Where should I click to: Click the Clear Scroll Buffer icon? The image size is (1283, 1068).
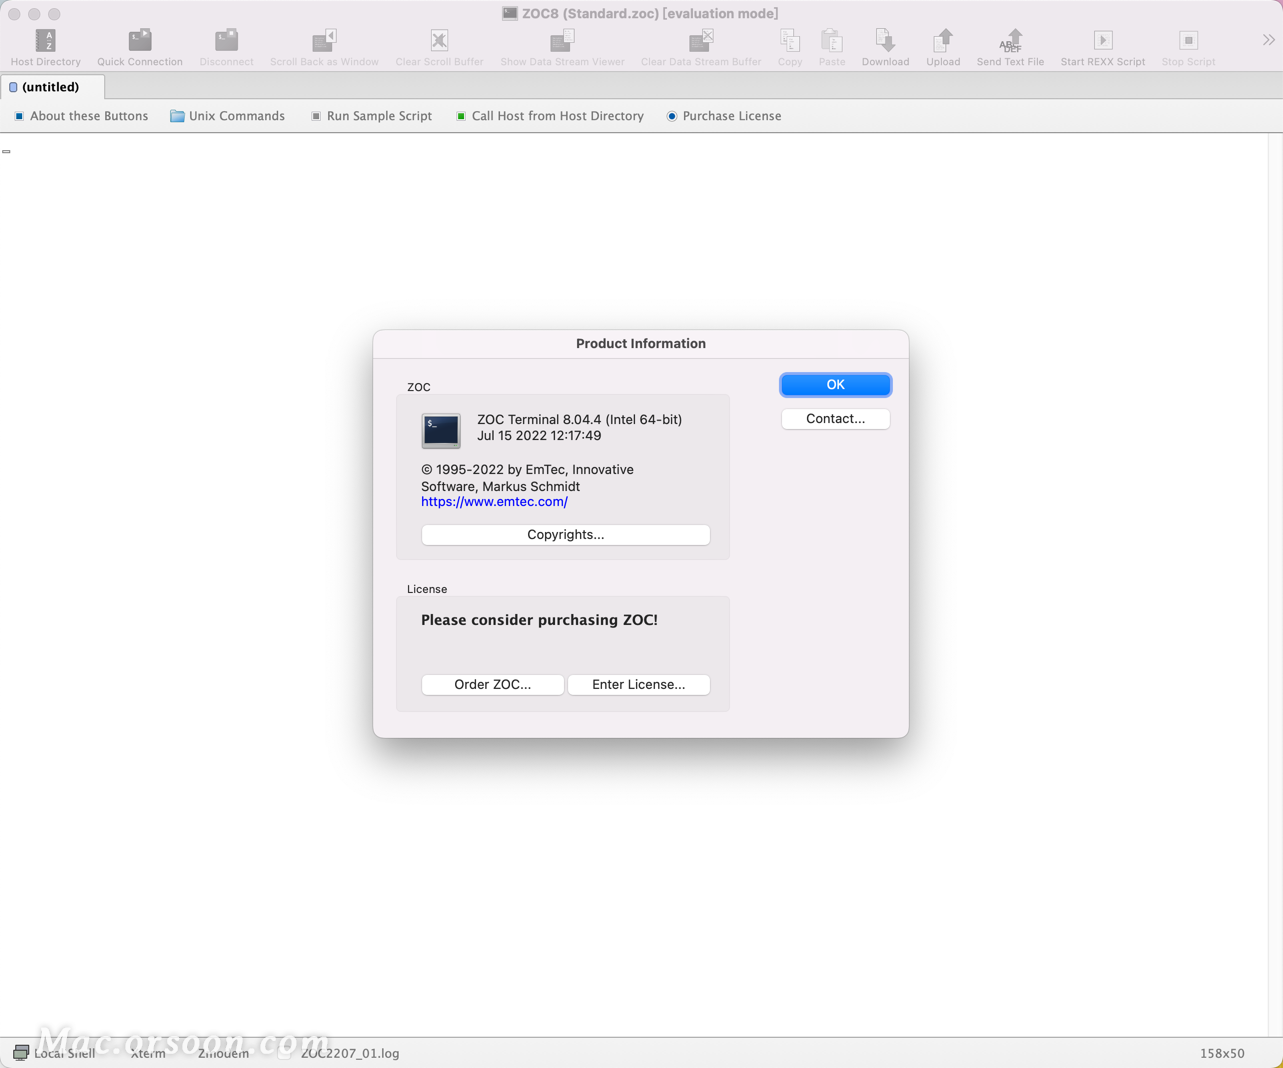(439, 40)
